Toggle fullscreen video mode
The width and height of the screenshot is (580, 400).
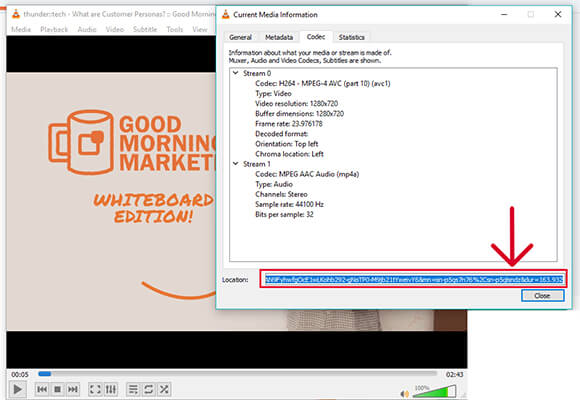tap(95, 389)
